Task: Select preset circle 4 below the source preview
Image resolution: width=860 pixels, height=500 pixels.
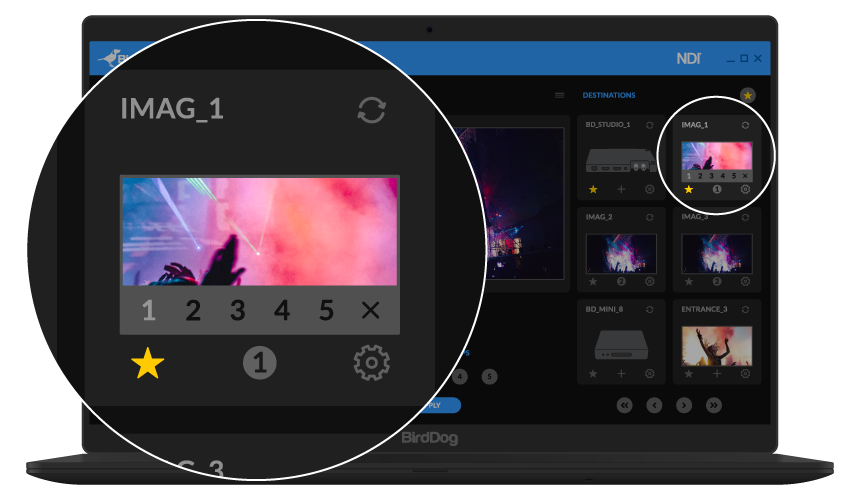Action: coord(460,377)
